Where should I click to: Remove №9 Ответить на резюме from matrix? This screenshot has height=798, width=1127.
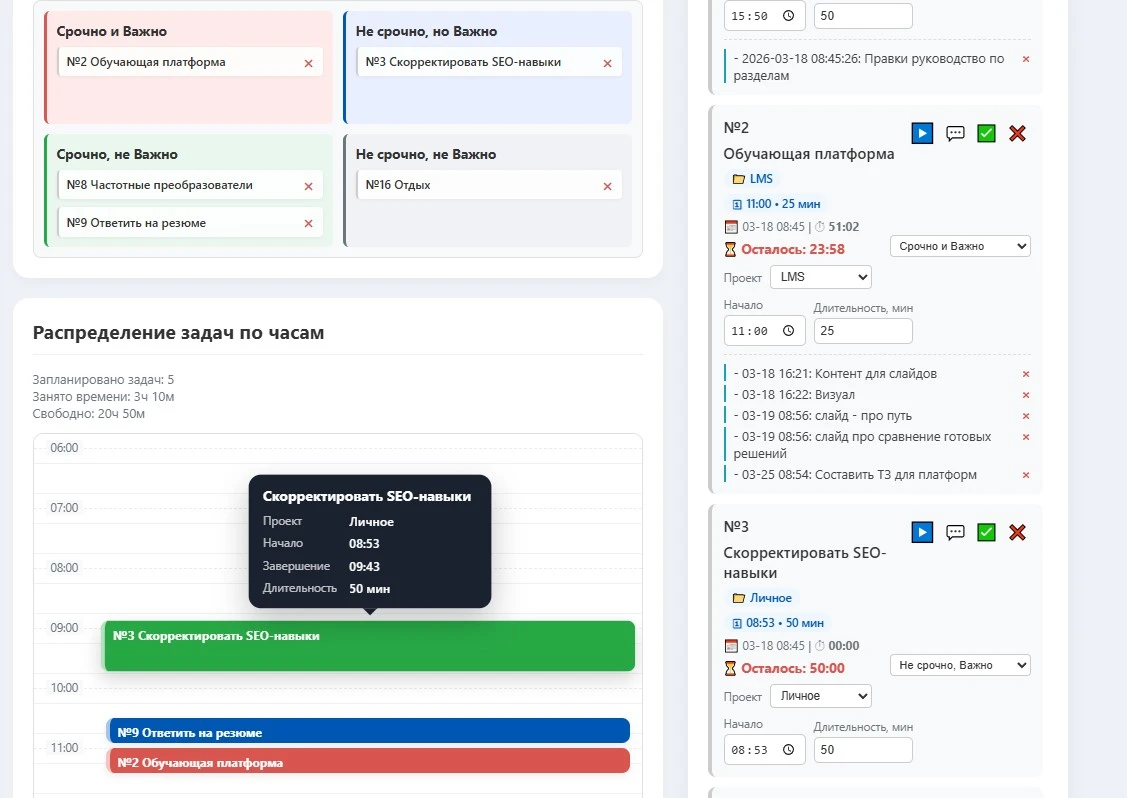coord(308,224)
